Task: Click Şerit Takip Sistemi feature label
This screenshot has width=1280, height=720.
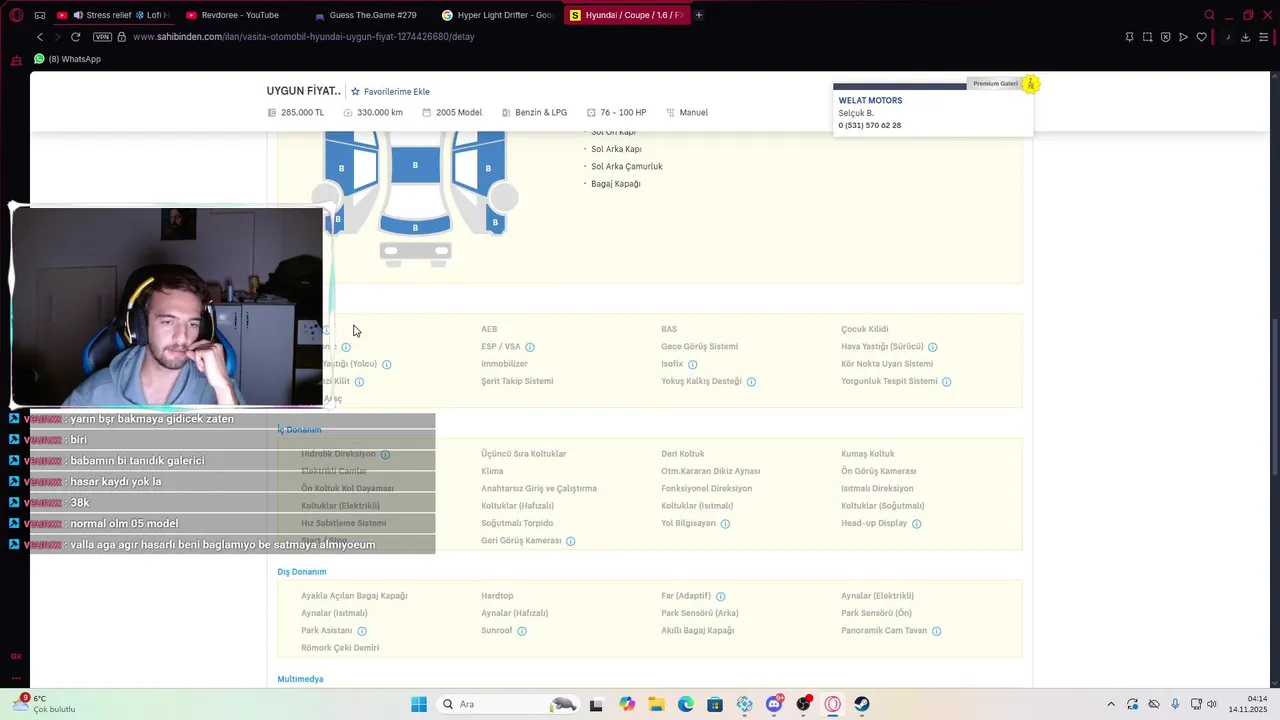Action: [x=517, y=381]
